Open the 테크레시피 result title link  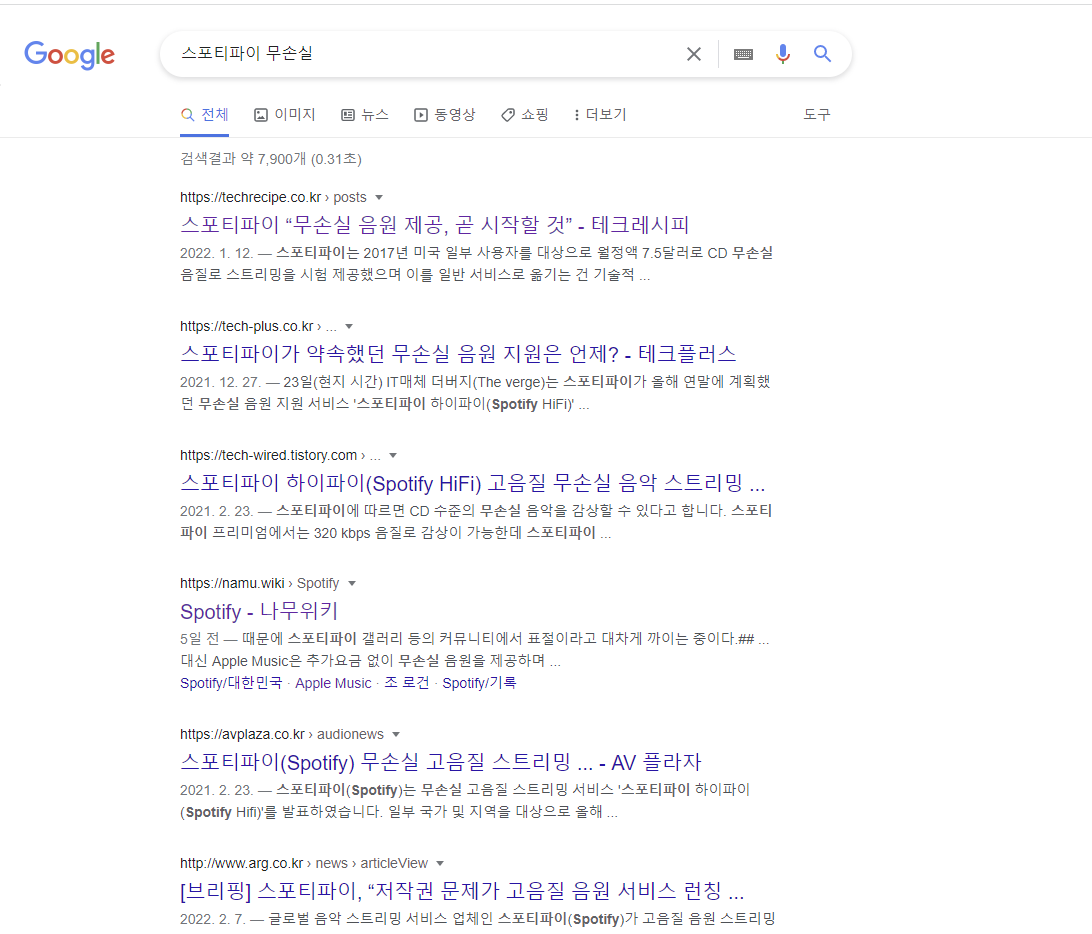[x=435, y=225]
